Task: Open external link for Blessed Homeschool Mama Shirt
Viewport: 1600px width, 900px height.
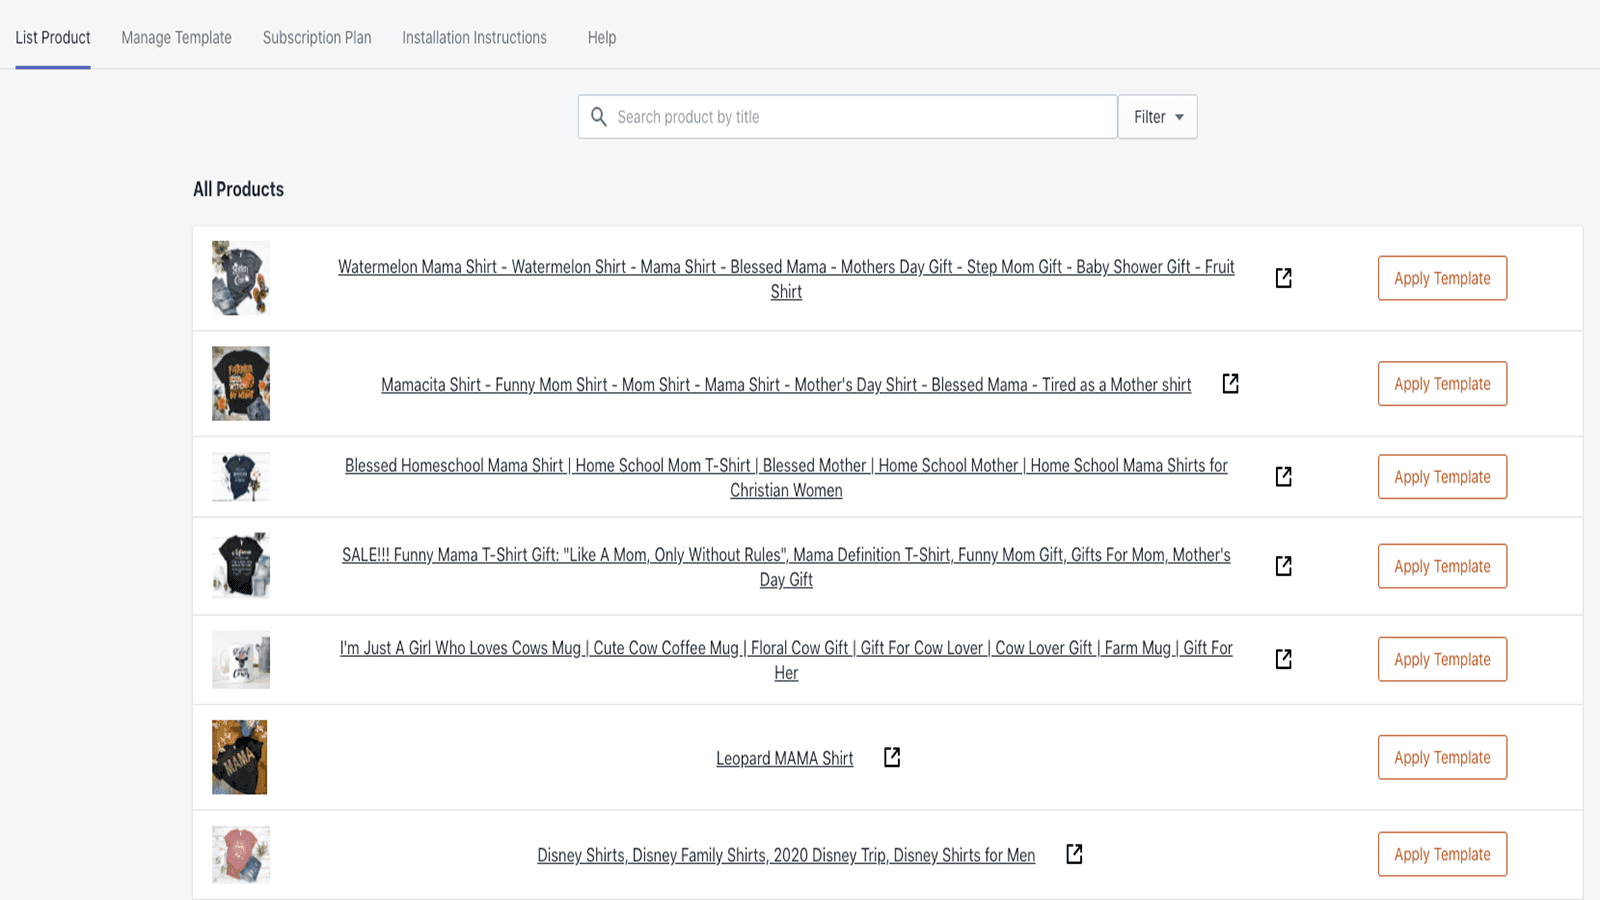Action: pyautogui.click(x=1283, y=477)
